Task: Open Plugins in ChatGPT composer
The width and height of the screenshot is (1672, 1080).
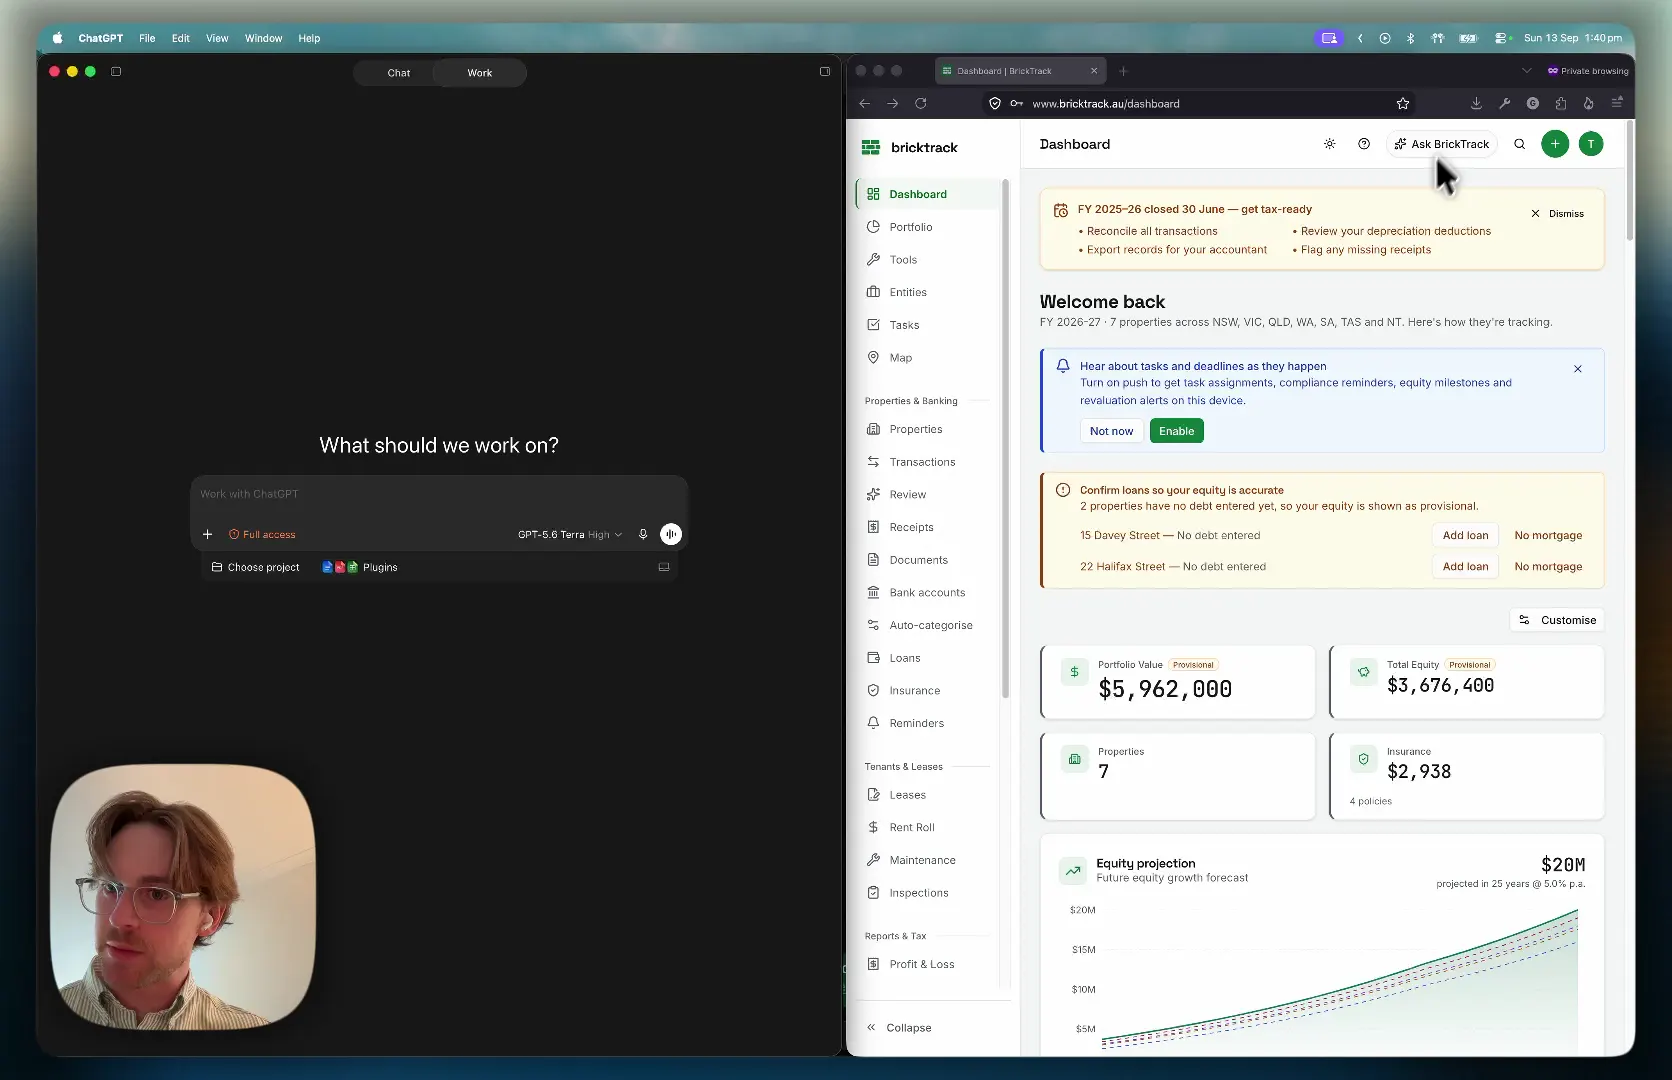Action: (360, 567)
